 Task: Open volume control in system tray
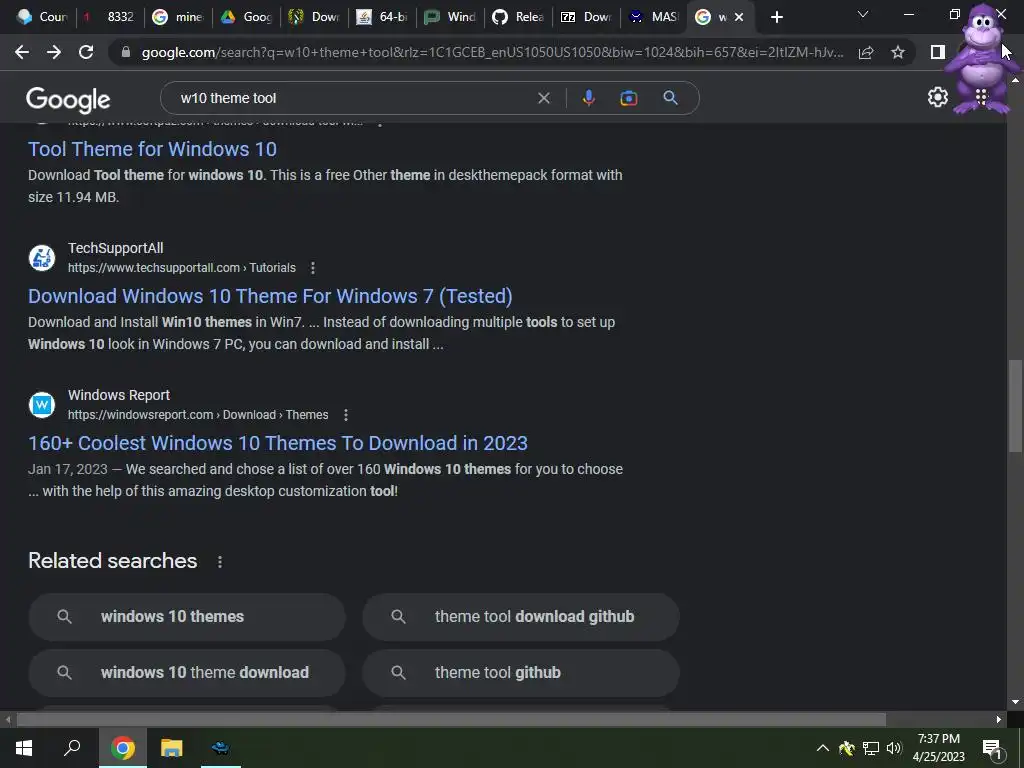click(x=893, y=748)
